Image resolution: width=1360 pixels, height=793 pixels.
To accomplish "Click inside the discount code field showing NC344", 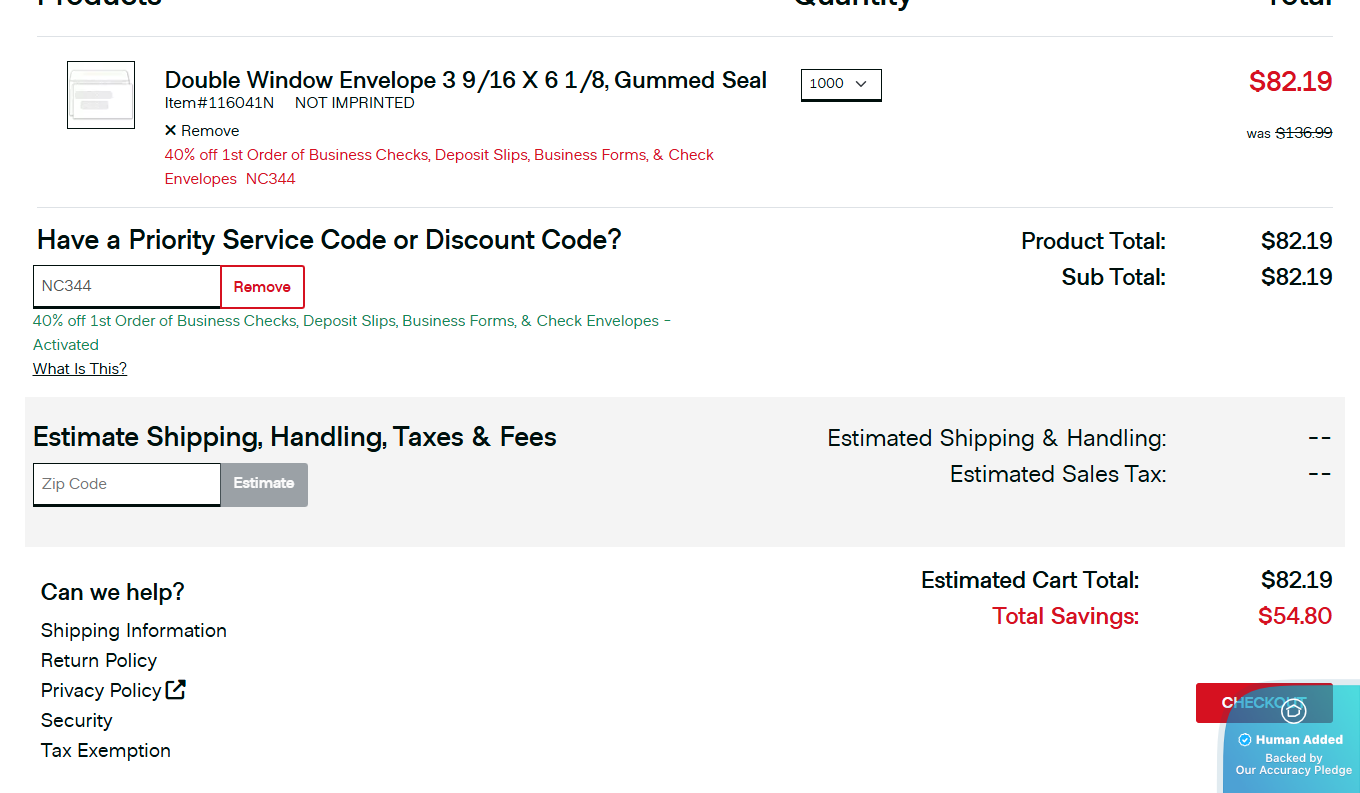I will [x=126, y=286].
